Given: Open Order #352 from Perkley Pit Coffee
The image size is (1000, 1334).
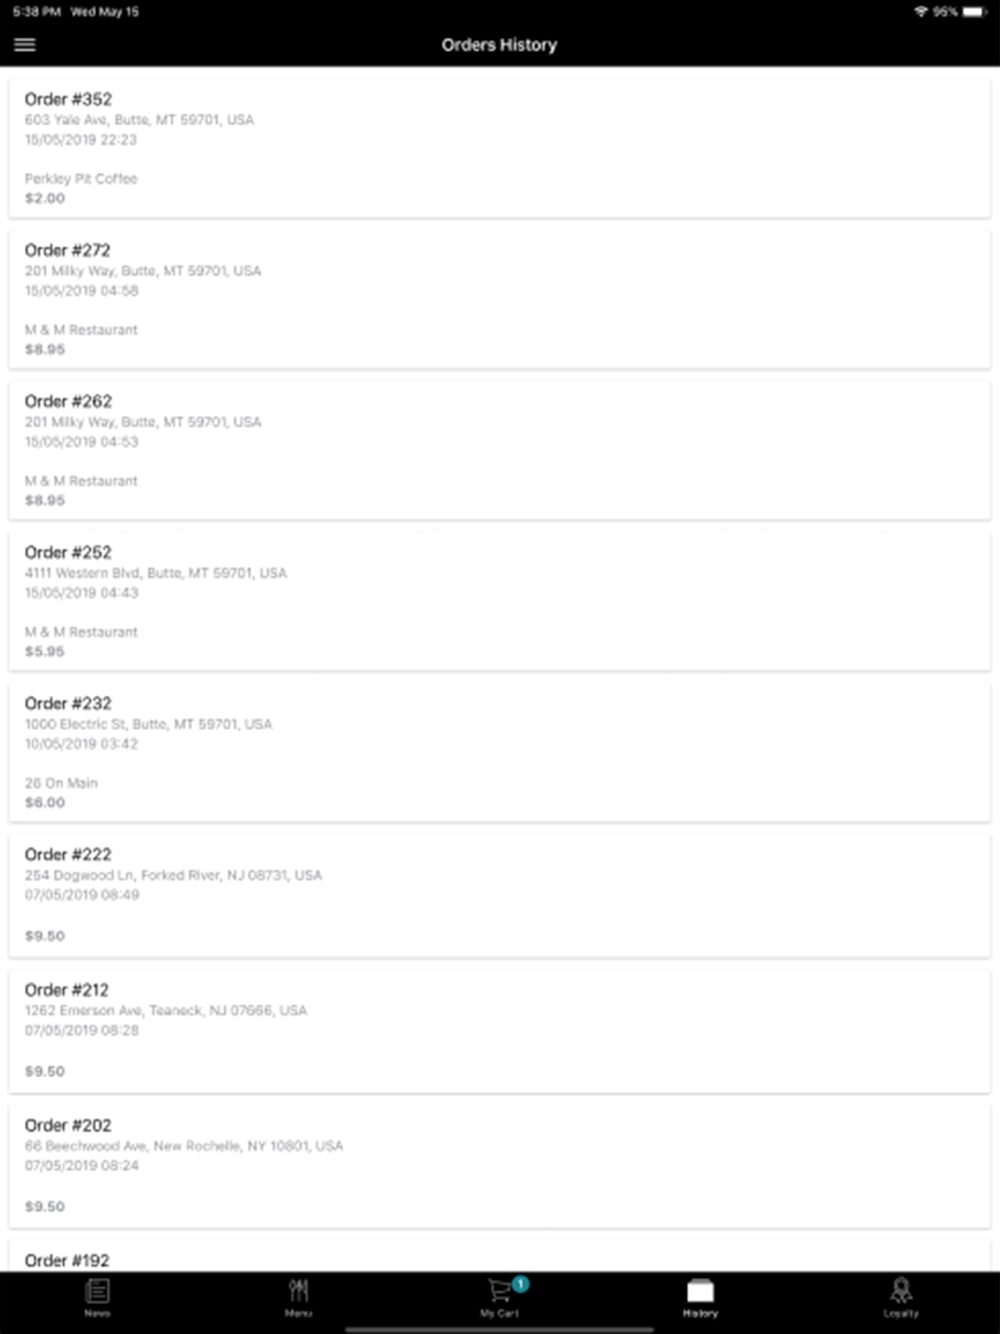Looking at the screenshot, I should (499, 147).
